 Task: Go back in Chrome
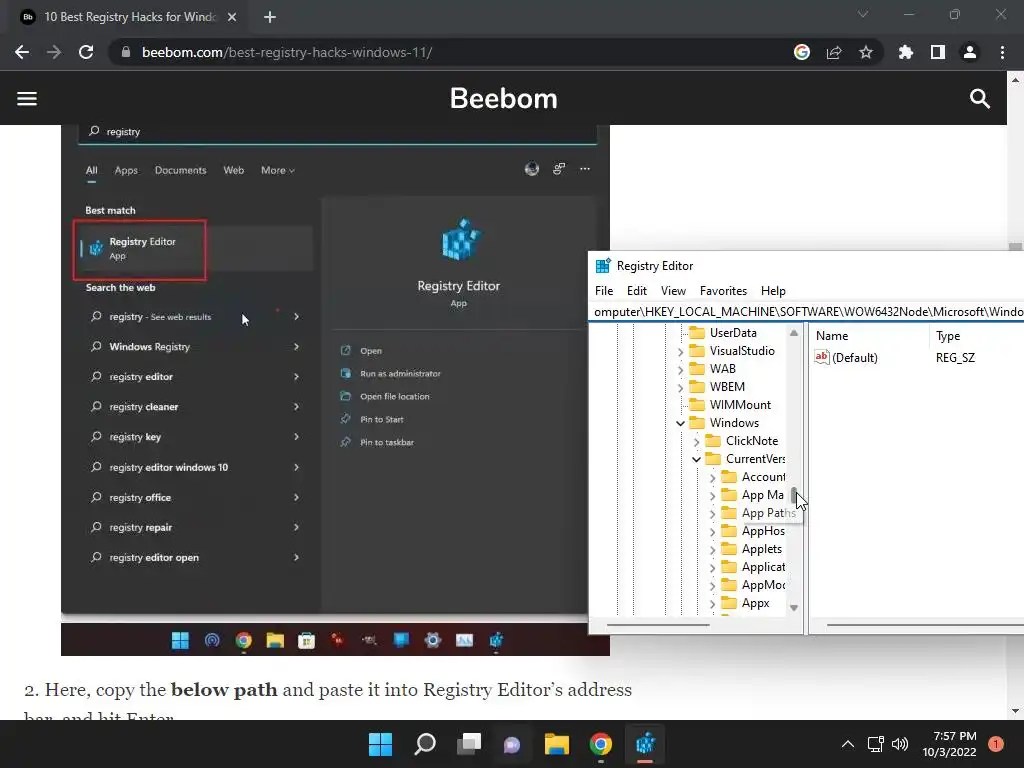coord(22,52)
